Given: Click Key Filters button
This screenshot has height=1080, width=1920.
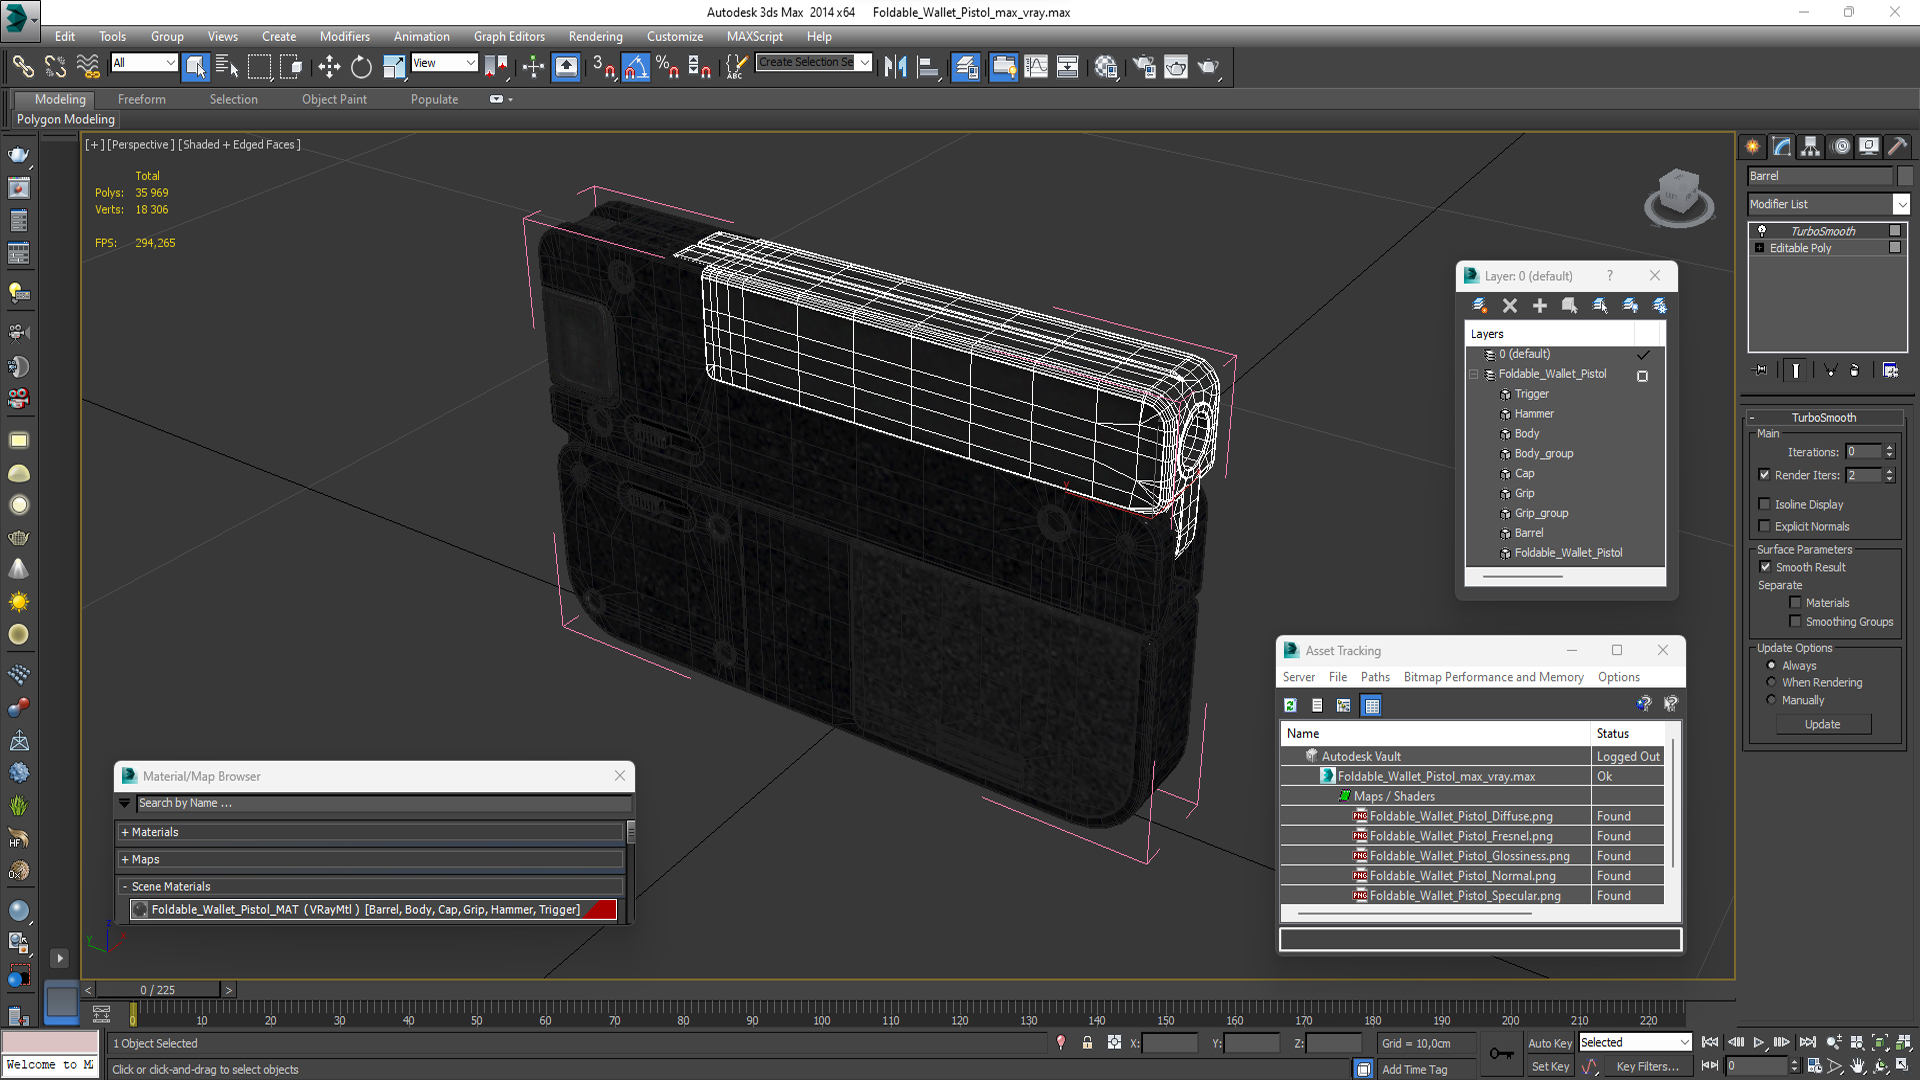Looking at the screenshot, I should pyautogui.click(x=1647, y=1066).
